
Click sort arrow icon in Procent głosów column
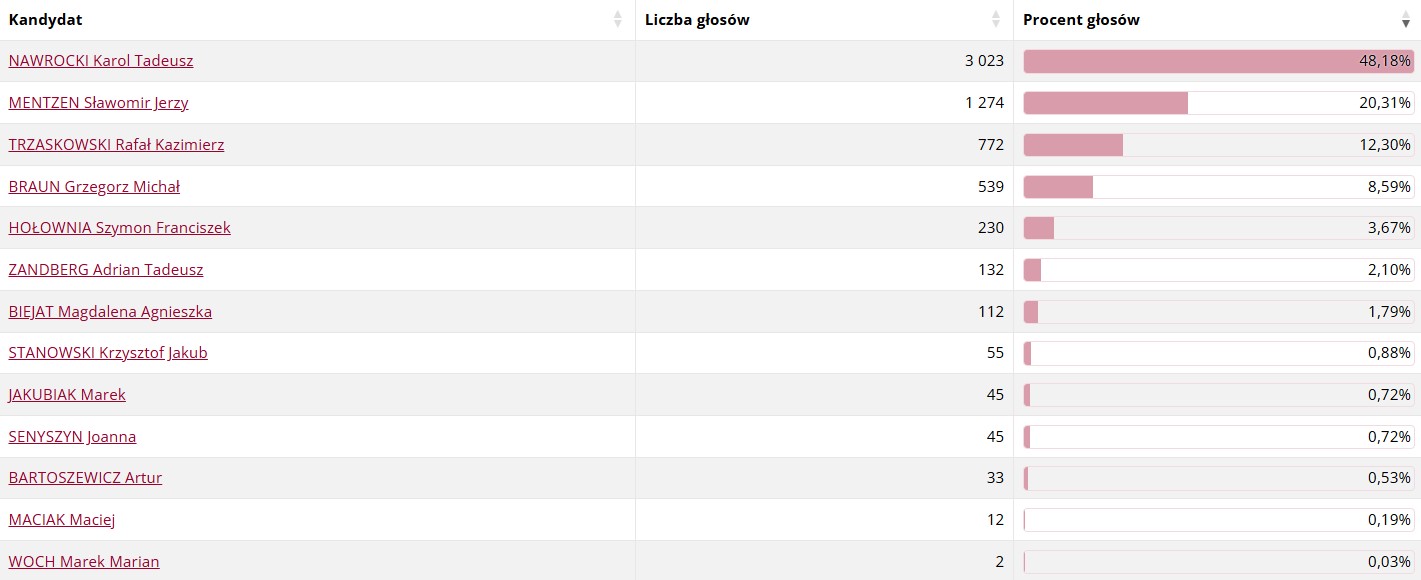[x=1406, y=20]
